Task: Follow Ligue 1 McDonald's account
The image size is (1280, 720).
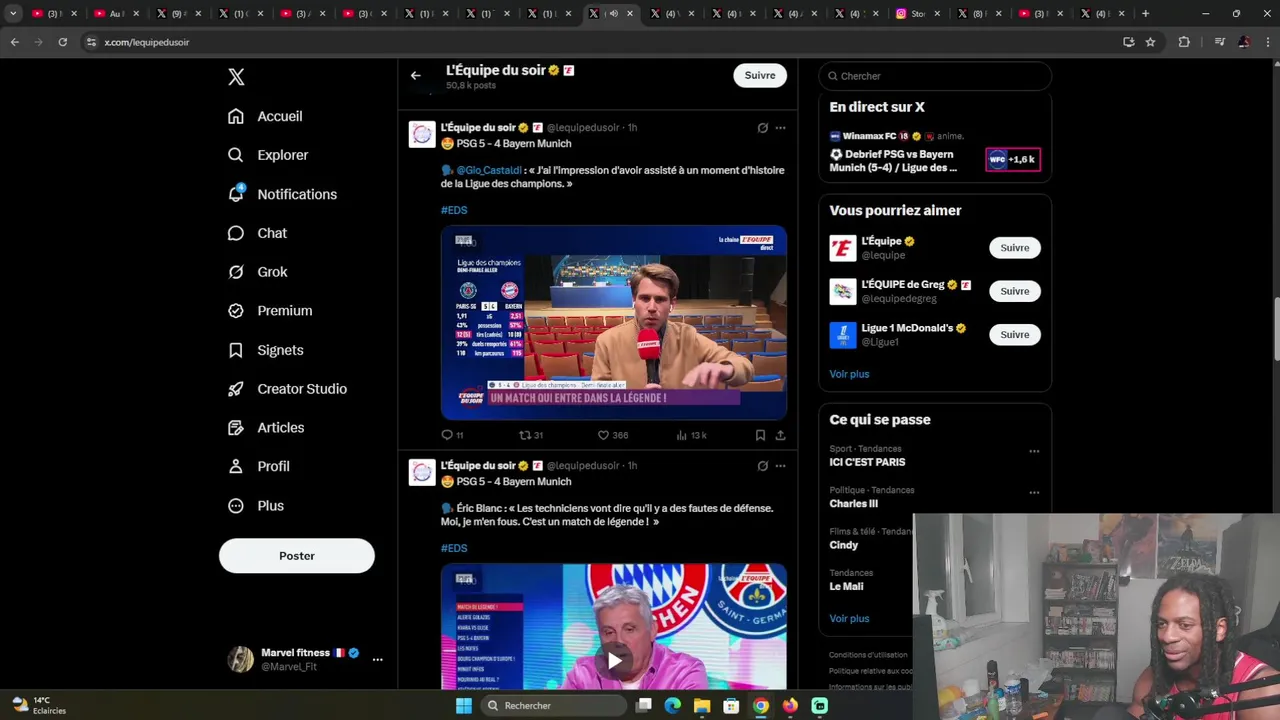Action: tap(1014, 335)
